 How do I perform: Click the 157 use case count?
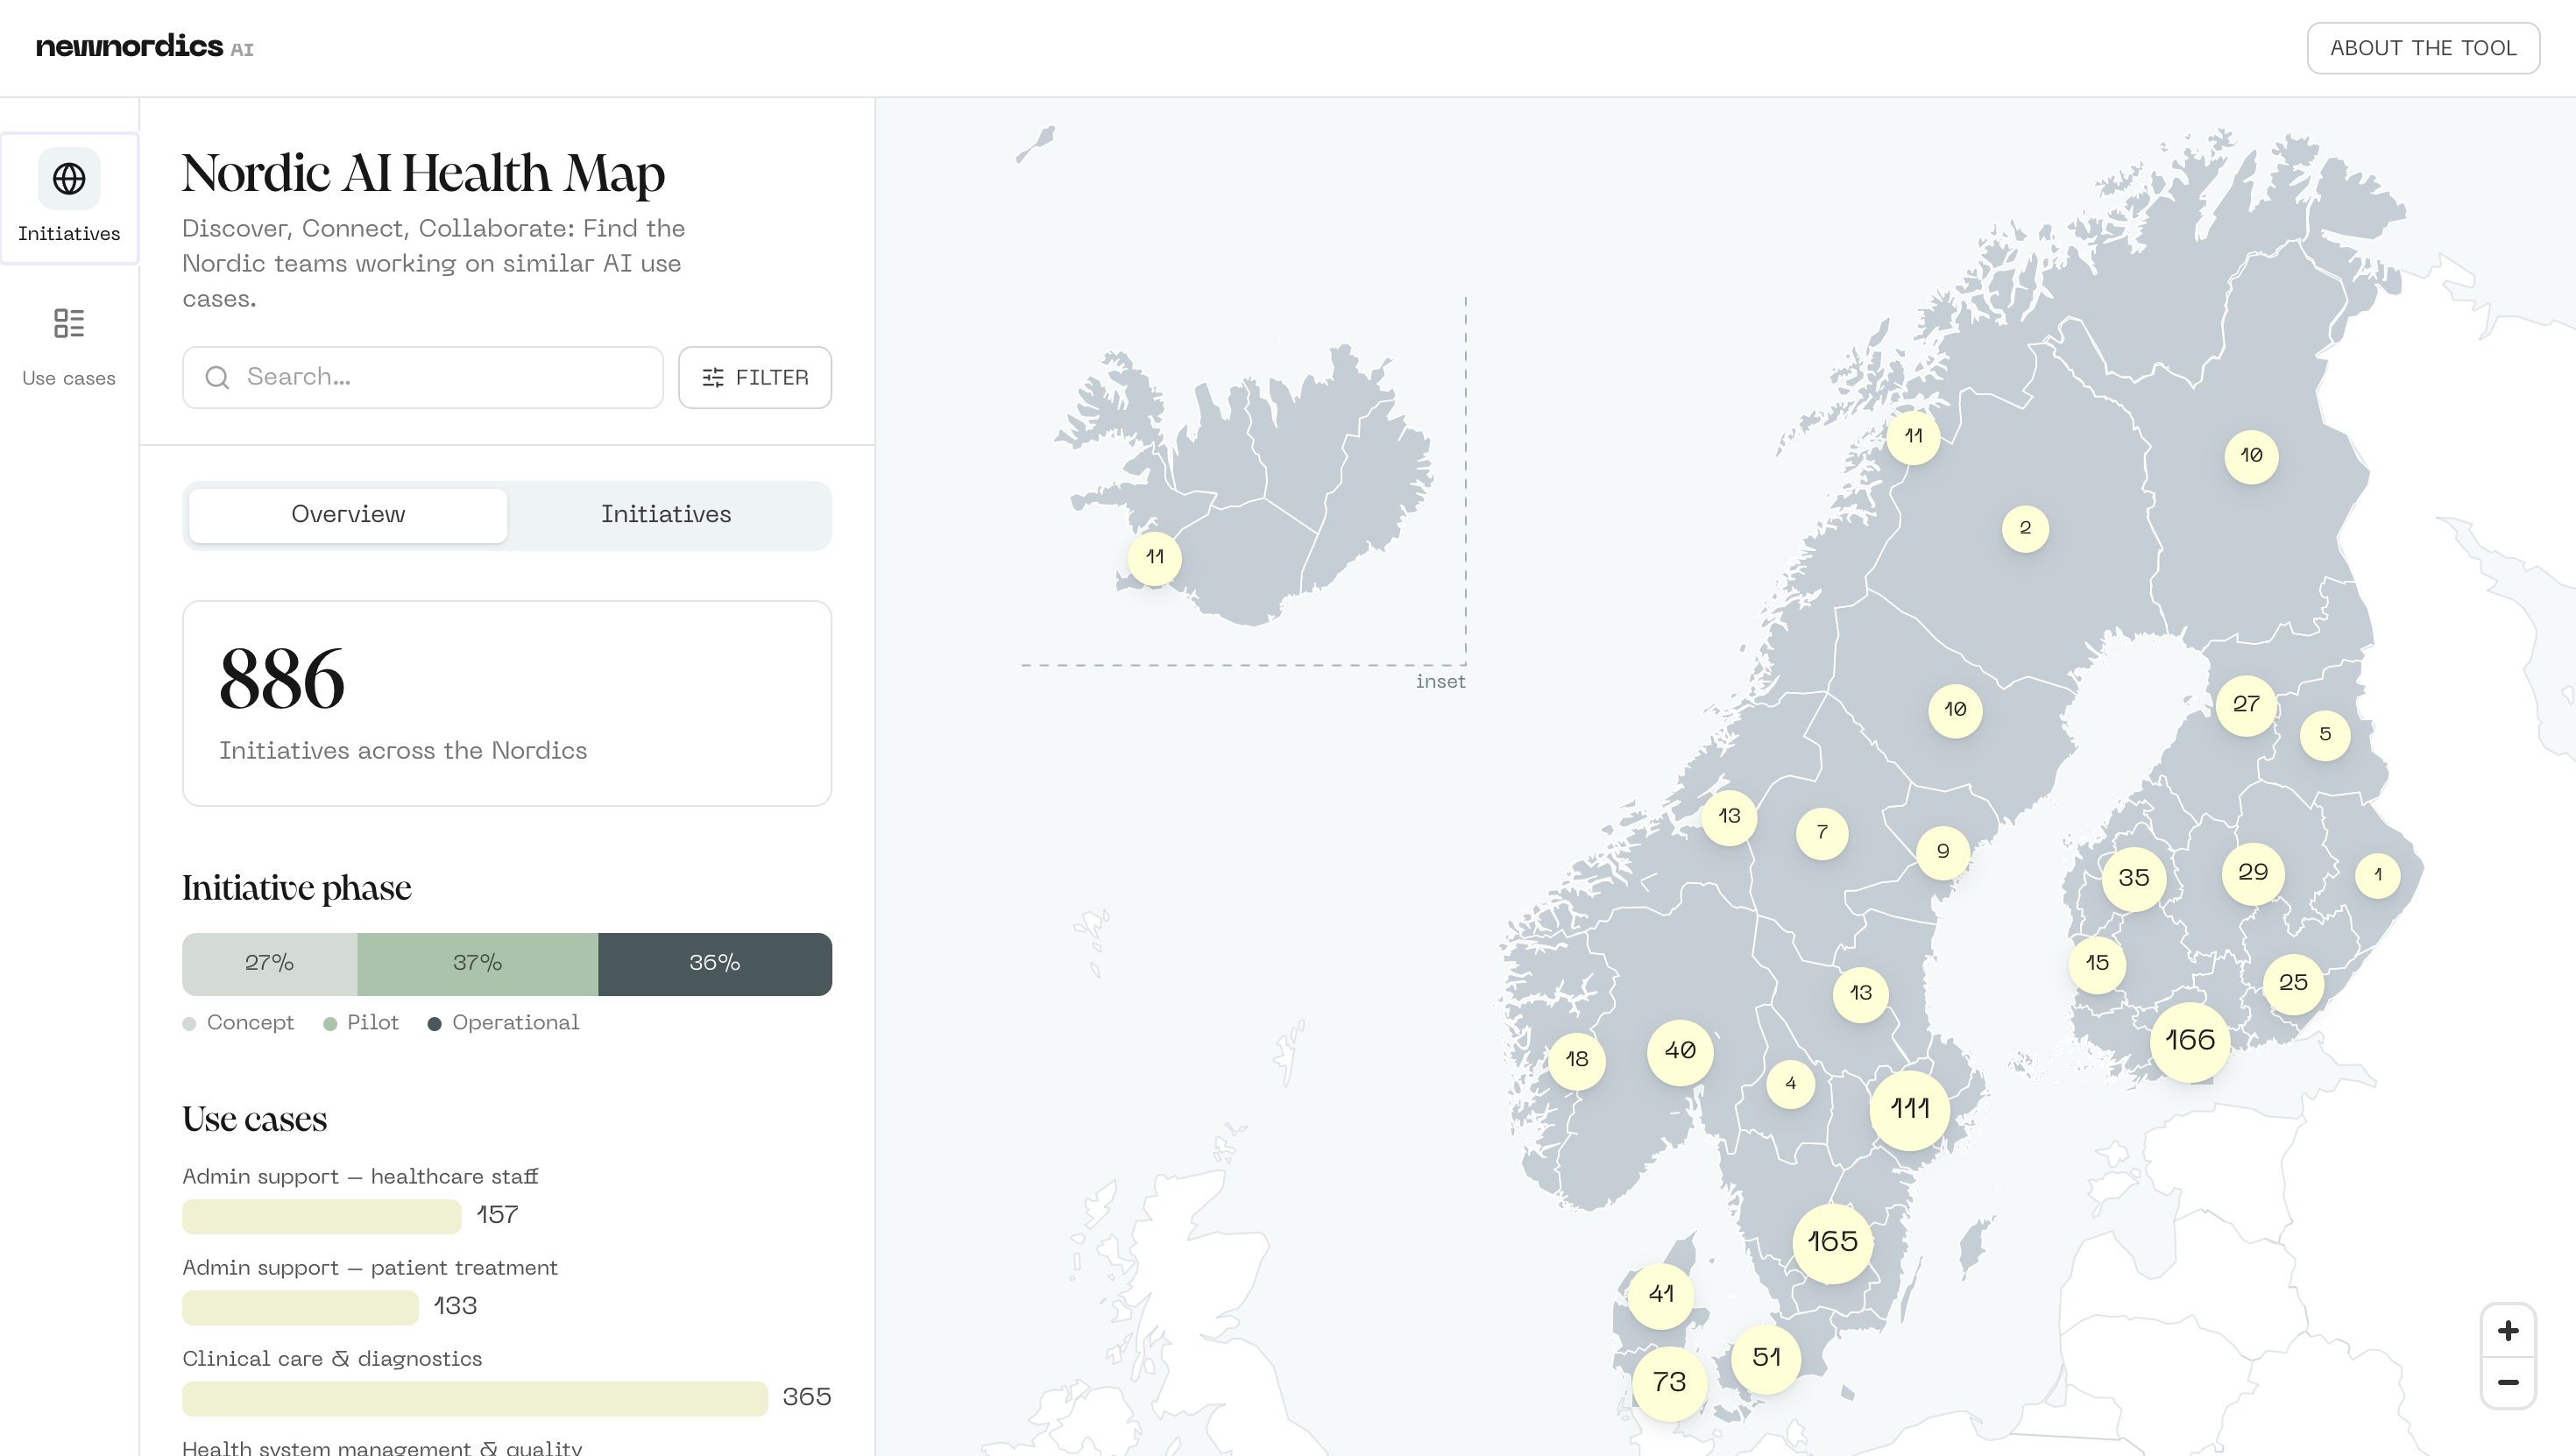click(497, 1216)
